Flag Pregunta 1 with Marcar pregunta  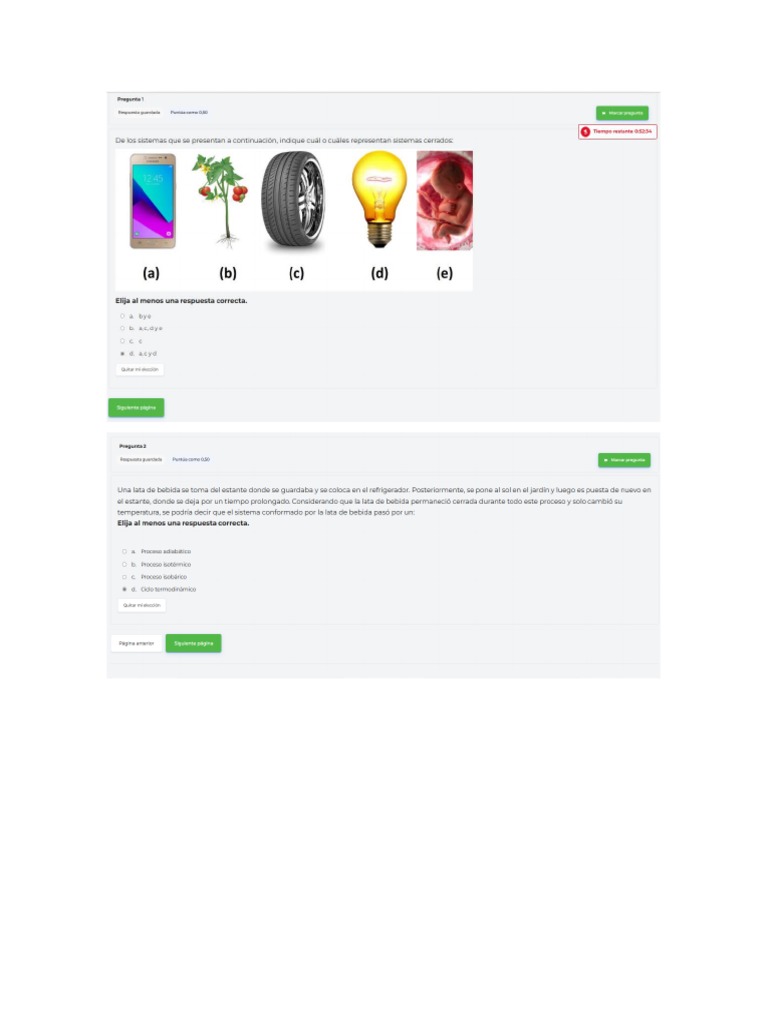622,113
